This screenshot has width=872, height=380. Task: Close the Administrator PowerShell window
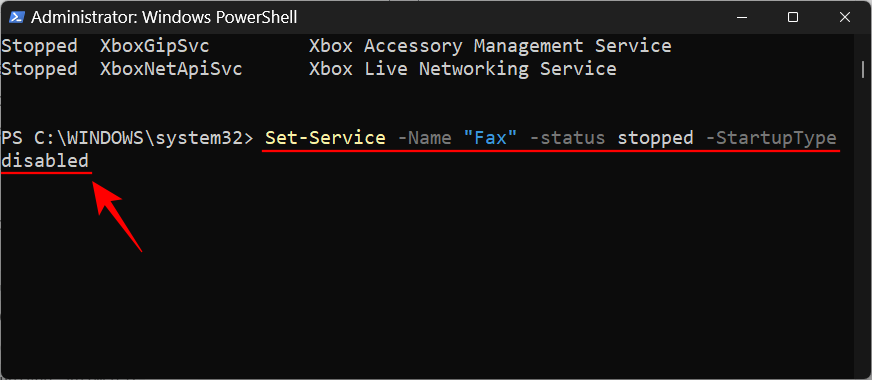[845, 17]
